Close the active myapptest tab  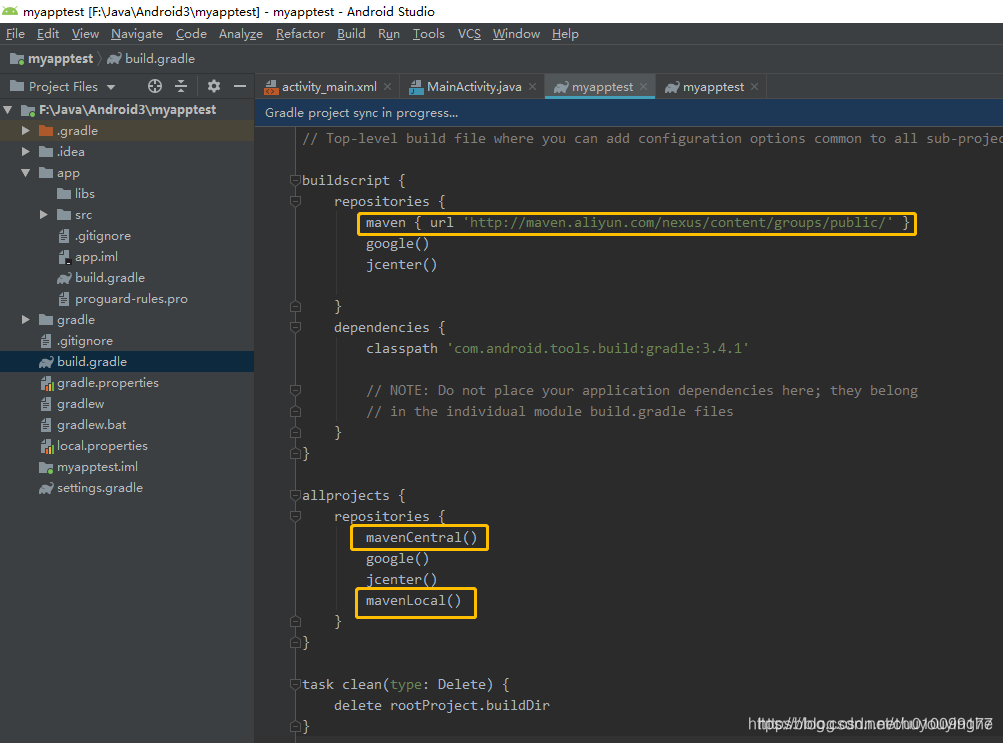(x=644, y=87)
